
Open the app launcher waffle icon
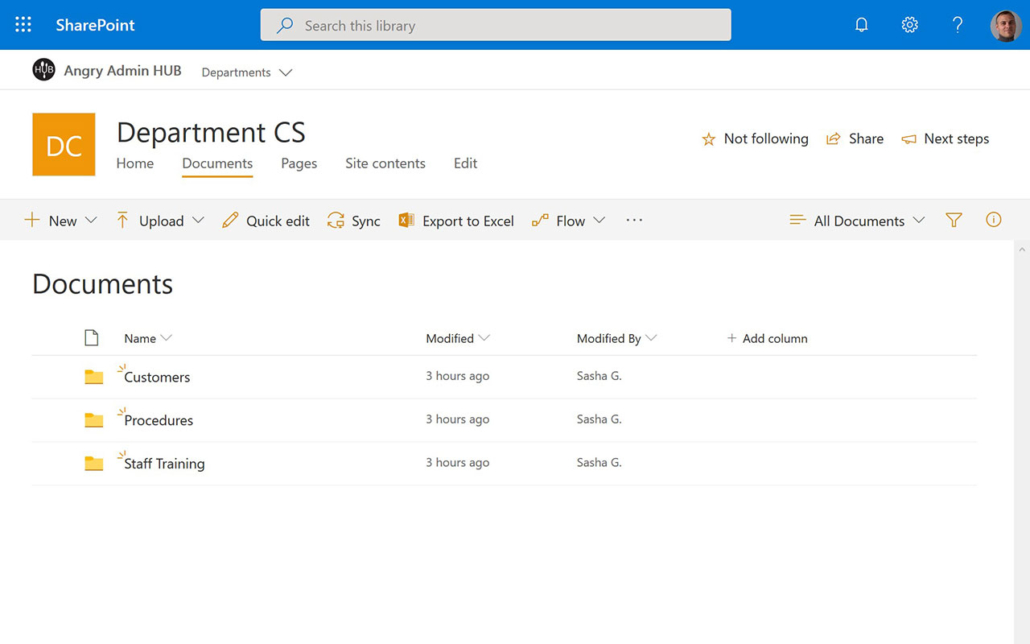[x=23, y=25]
